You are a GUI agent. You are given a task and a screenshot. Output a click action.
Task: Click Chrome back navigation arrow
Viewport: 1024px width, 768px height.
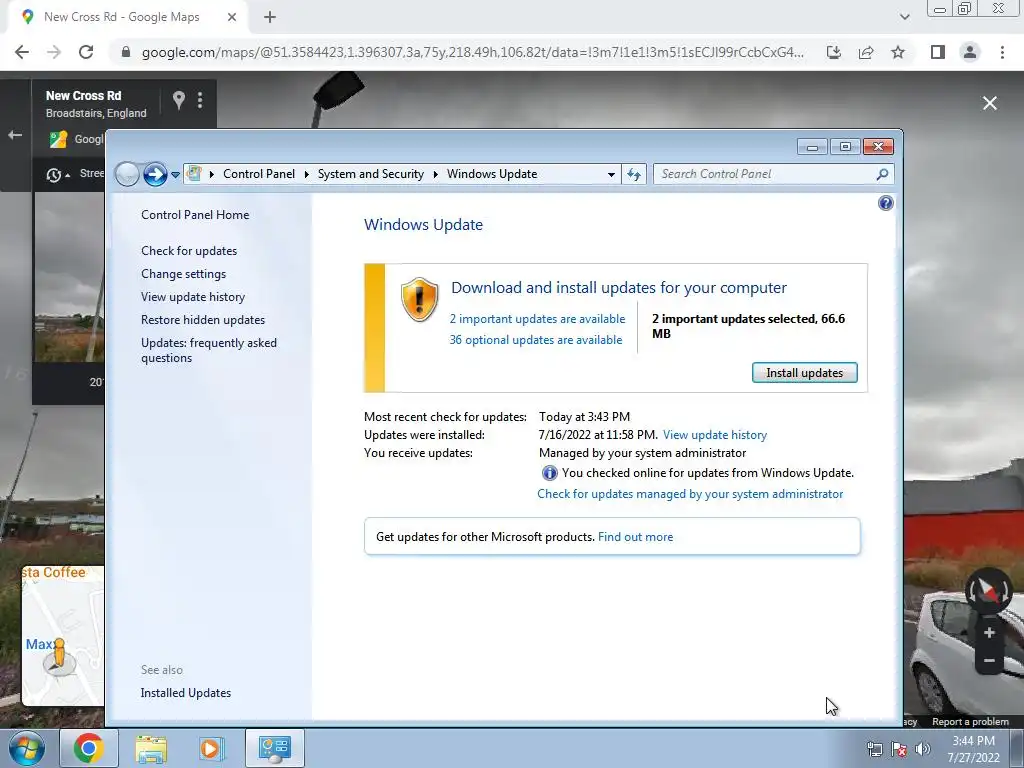[x=22, y=52]
